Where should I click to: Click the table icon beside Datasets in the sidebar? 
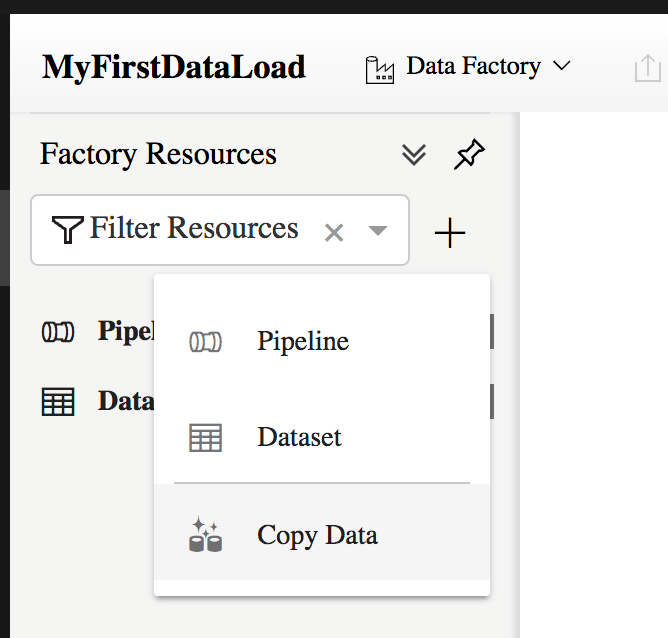click(x=58, y=402)
